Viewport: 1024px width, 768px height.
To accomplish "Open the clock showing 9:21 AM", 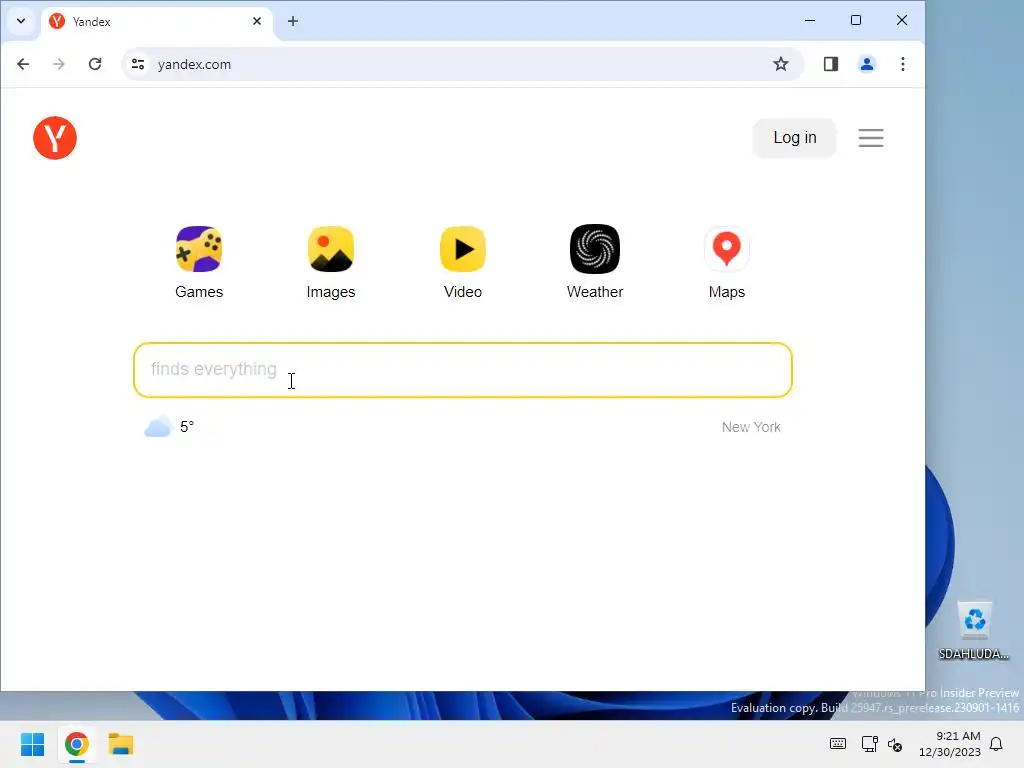I will pos(950,744).
